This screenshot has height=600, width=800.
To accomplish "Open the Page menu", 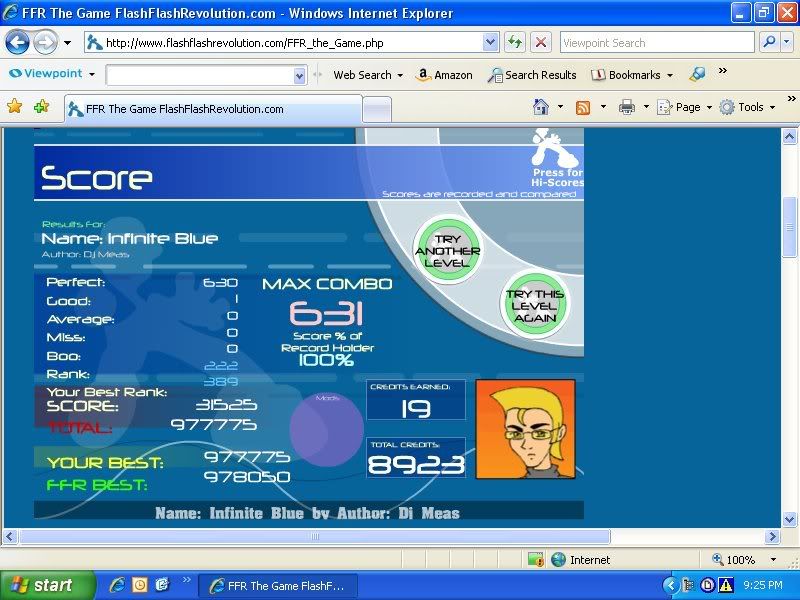I will click(684, 107).
